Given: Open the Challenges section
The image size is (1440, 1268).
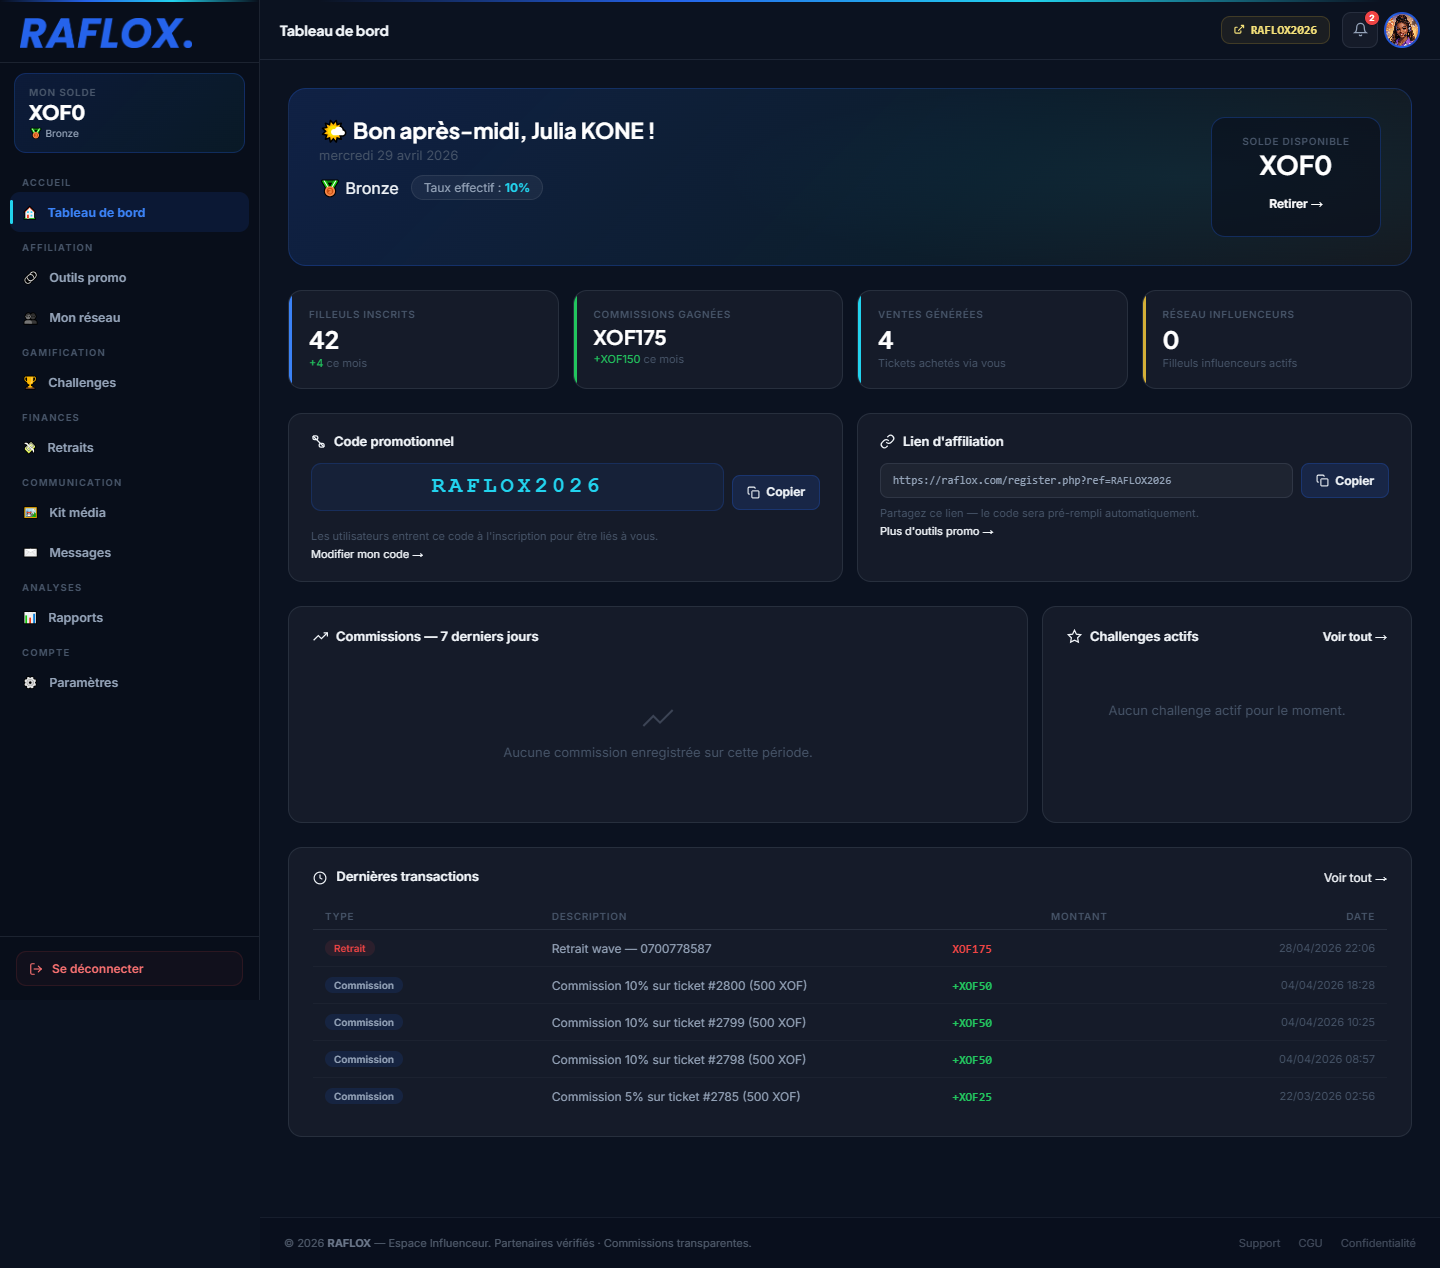Looking at the screenshot, I should (130, 383).
